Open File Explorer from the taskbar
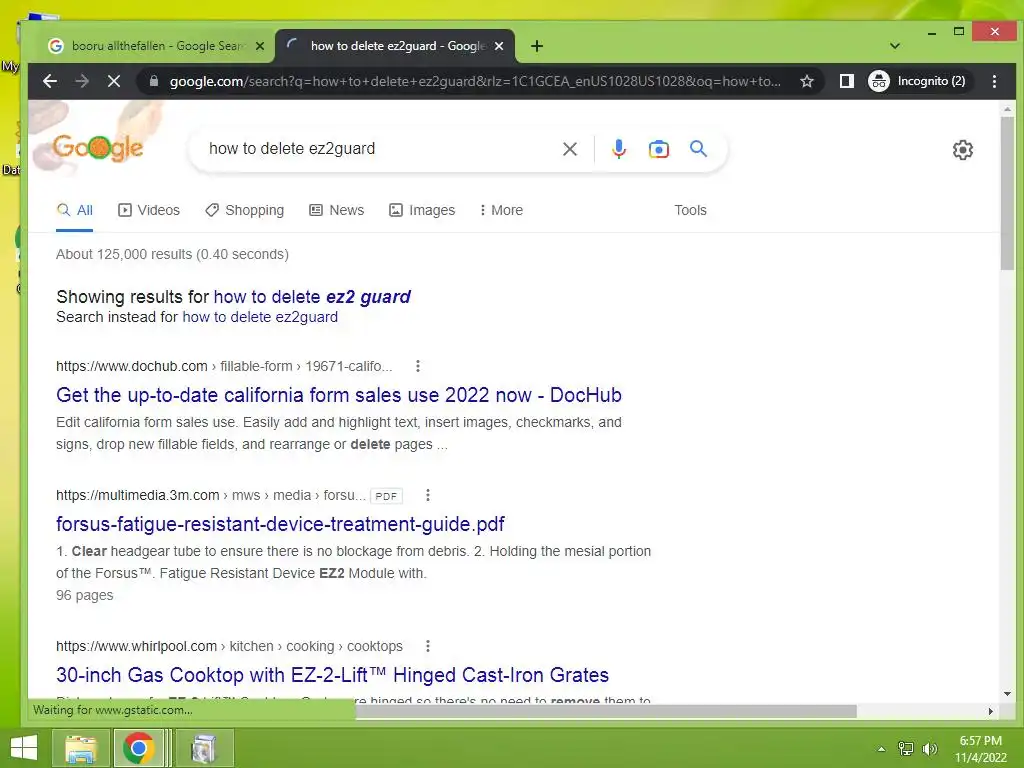This screenshot has height=768, width=1024. coord(80,748)
